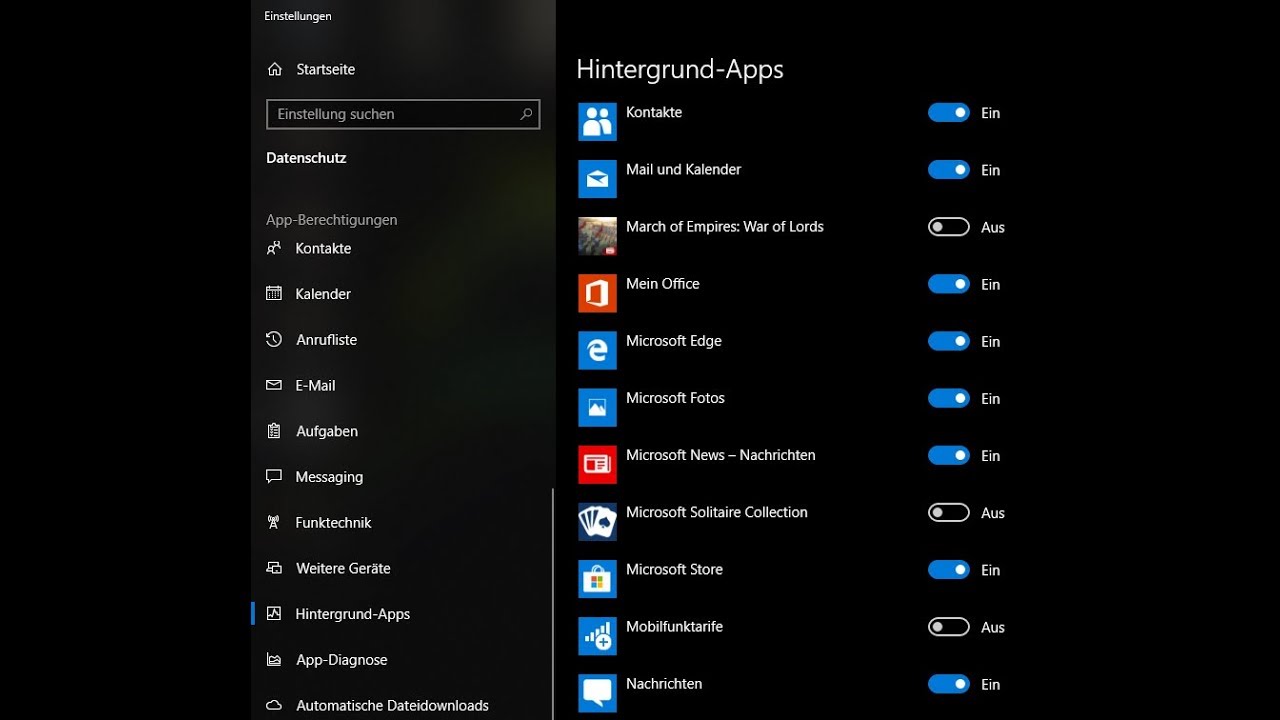
Task: Click the envelope icon beside E-Mail
Action: tap(274, 385)
